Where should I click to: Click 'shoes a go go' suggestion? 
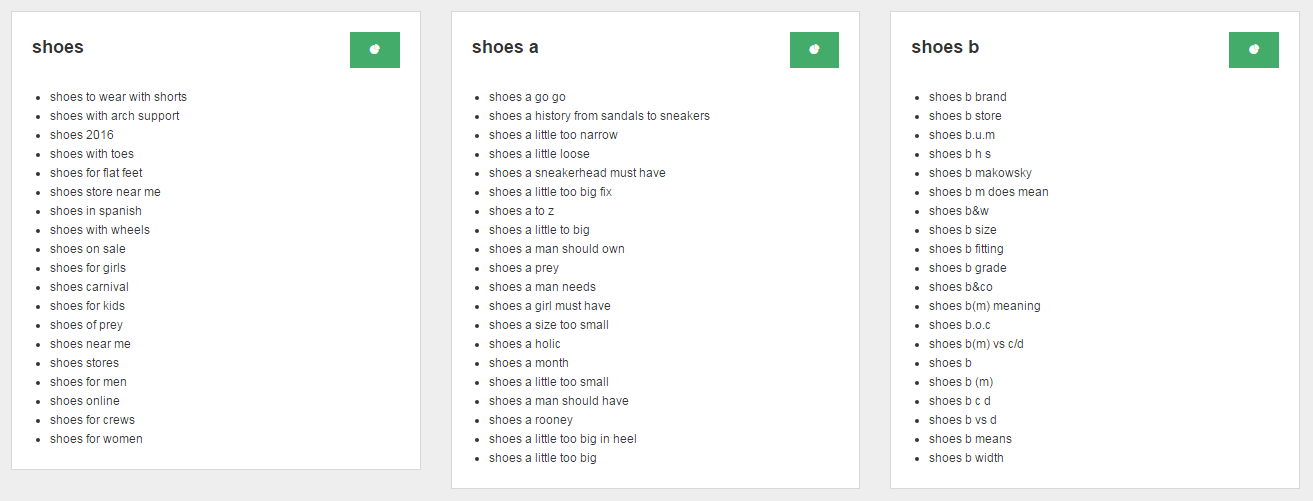[x=527, y=97]
